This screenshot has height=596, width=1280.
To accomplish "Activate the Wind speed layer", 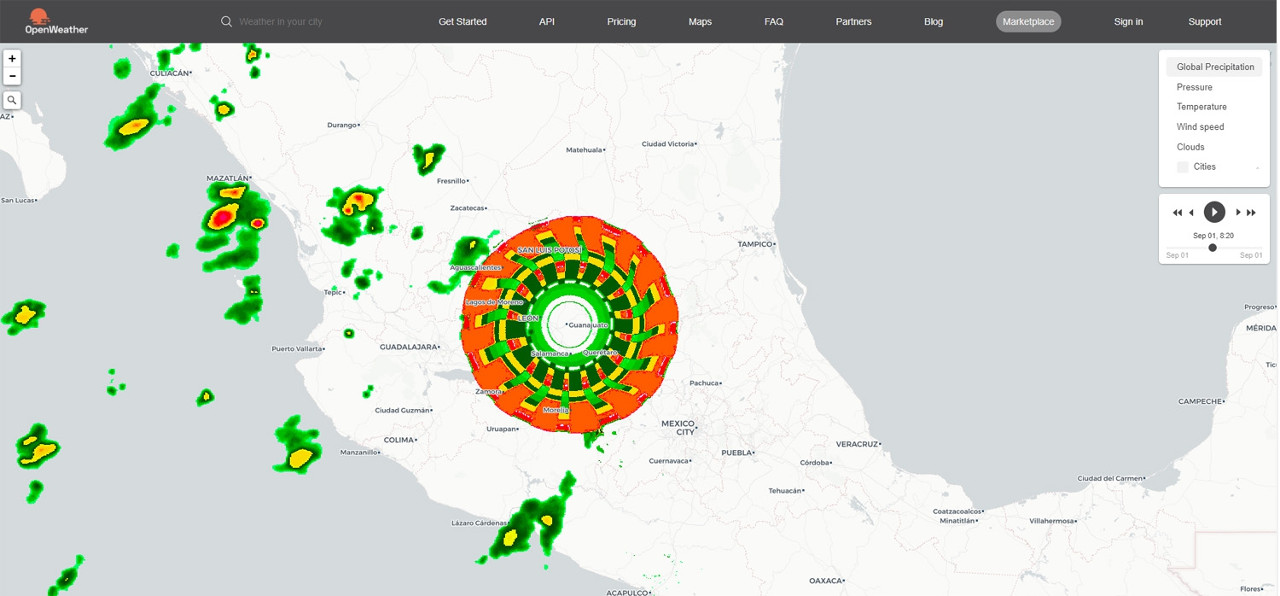I will coord(1201,126).
